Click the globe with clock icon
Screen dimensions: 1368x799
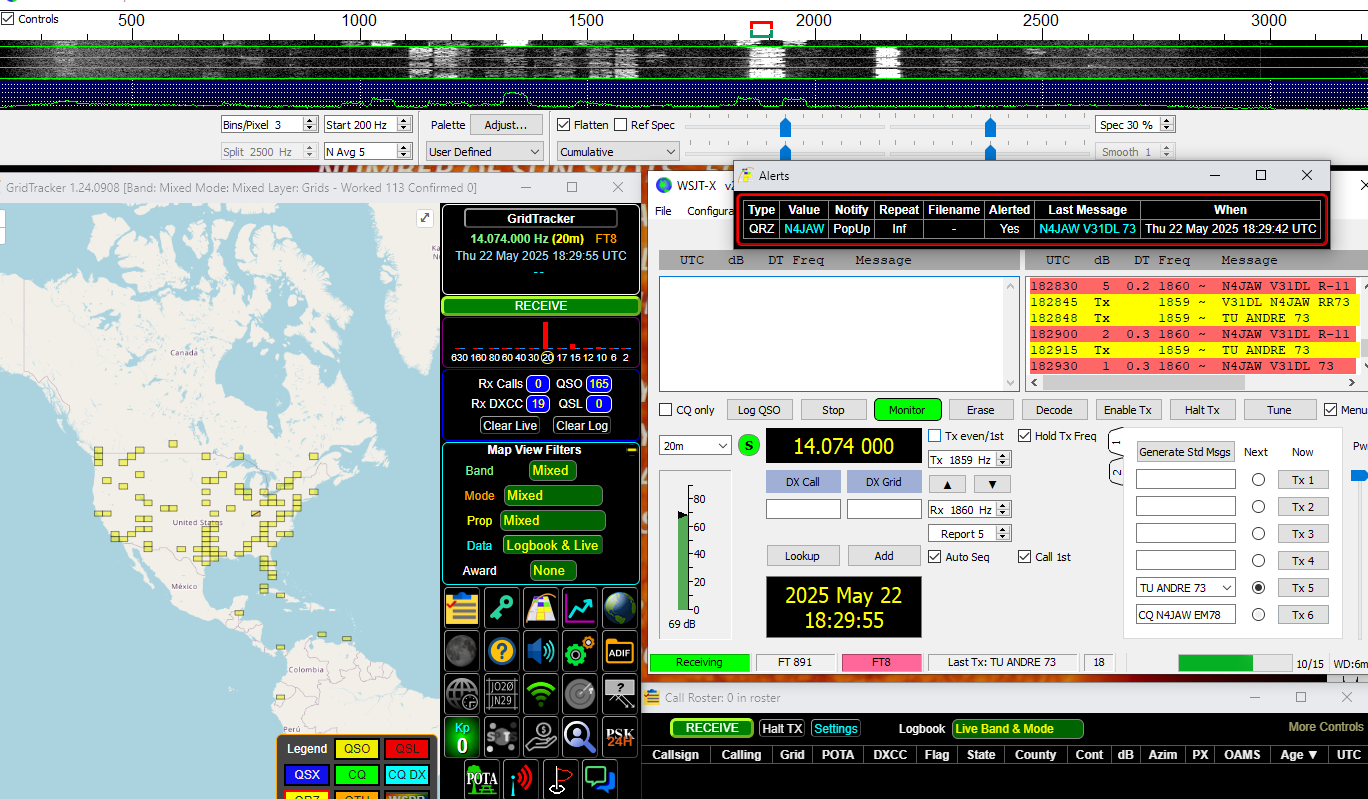pyautogui.click(x=462, y=693)
